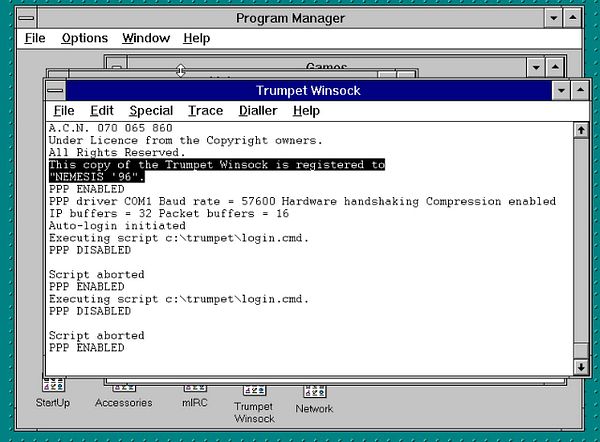The width and height of the screenshot is (600, 442).
Task: Open Trace menu in Trumpet Winsock
Action: [205, 111]
